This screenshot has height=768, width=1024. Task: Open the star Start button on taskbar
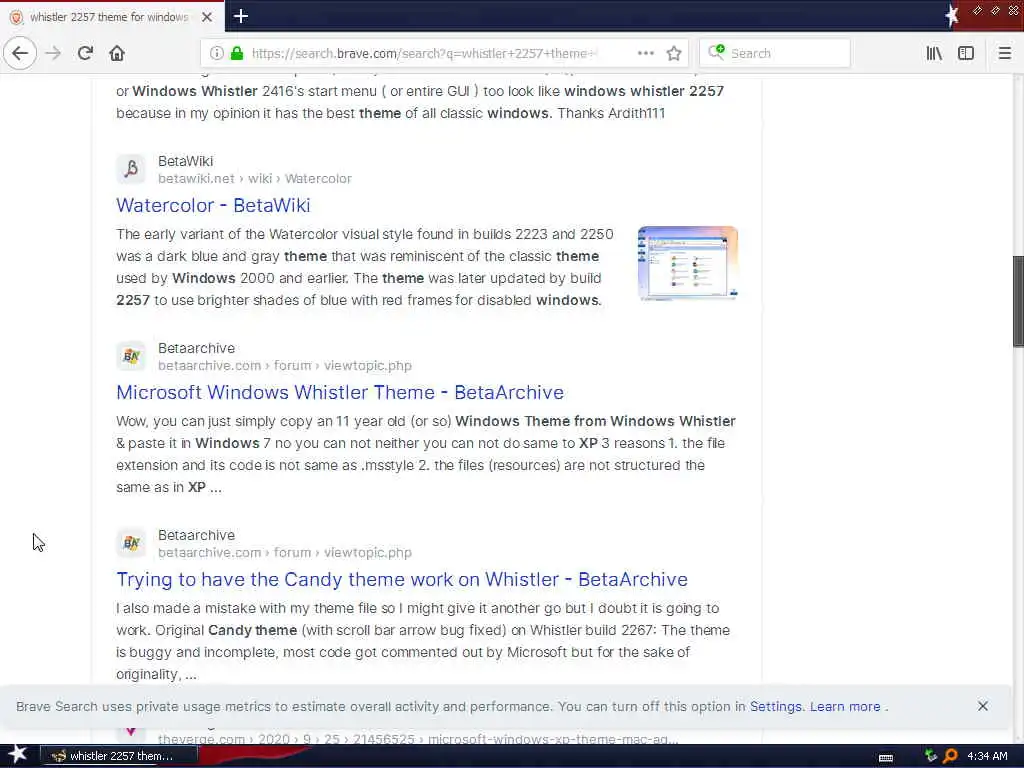[17, 755]
